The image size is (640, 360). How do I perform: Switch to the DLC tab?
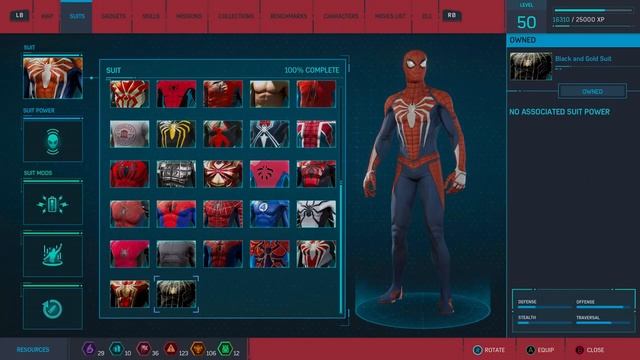pyautogui.click(x=427, y=16)
